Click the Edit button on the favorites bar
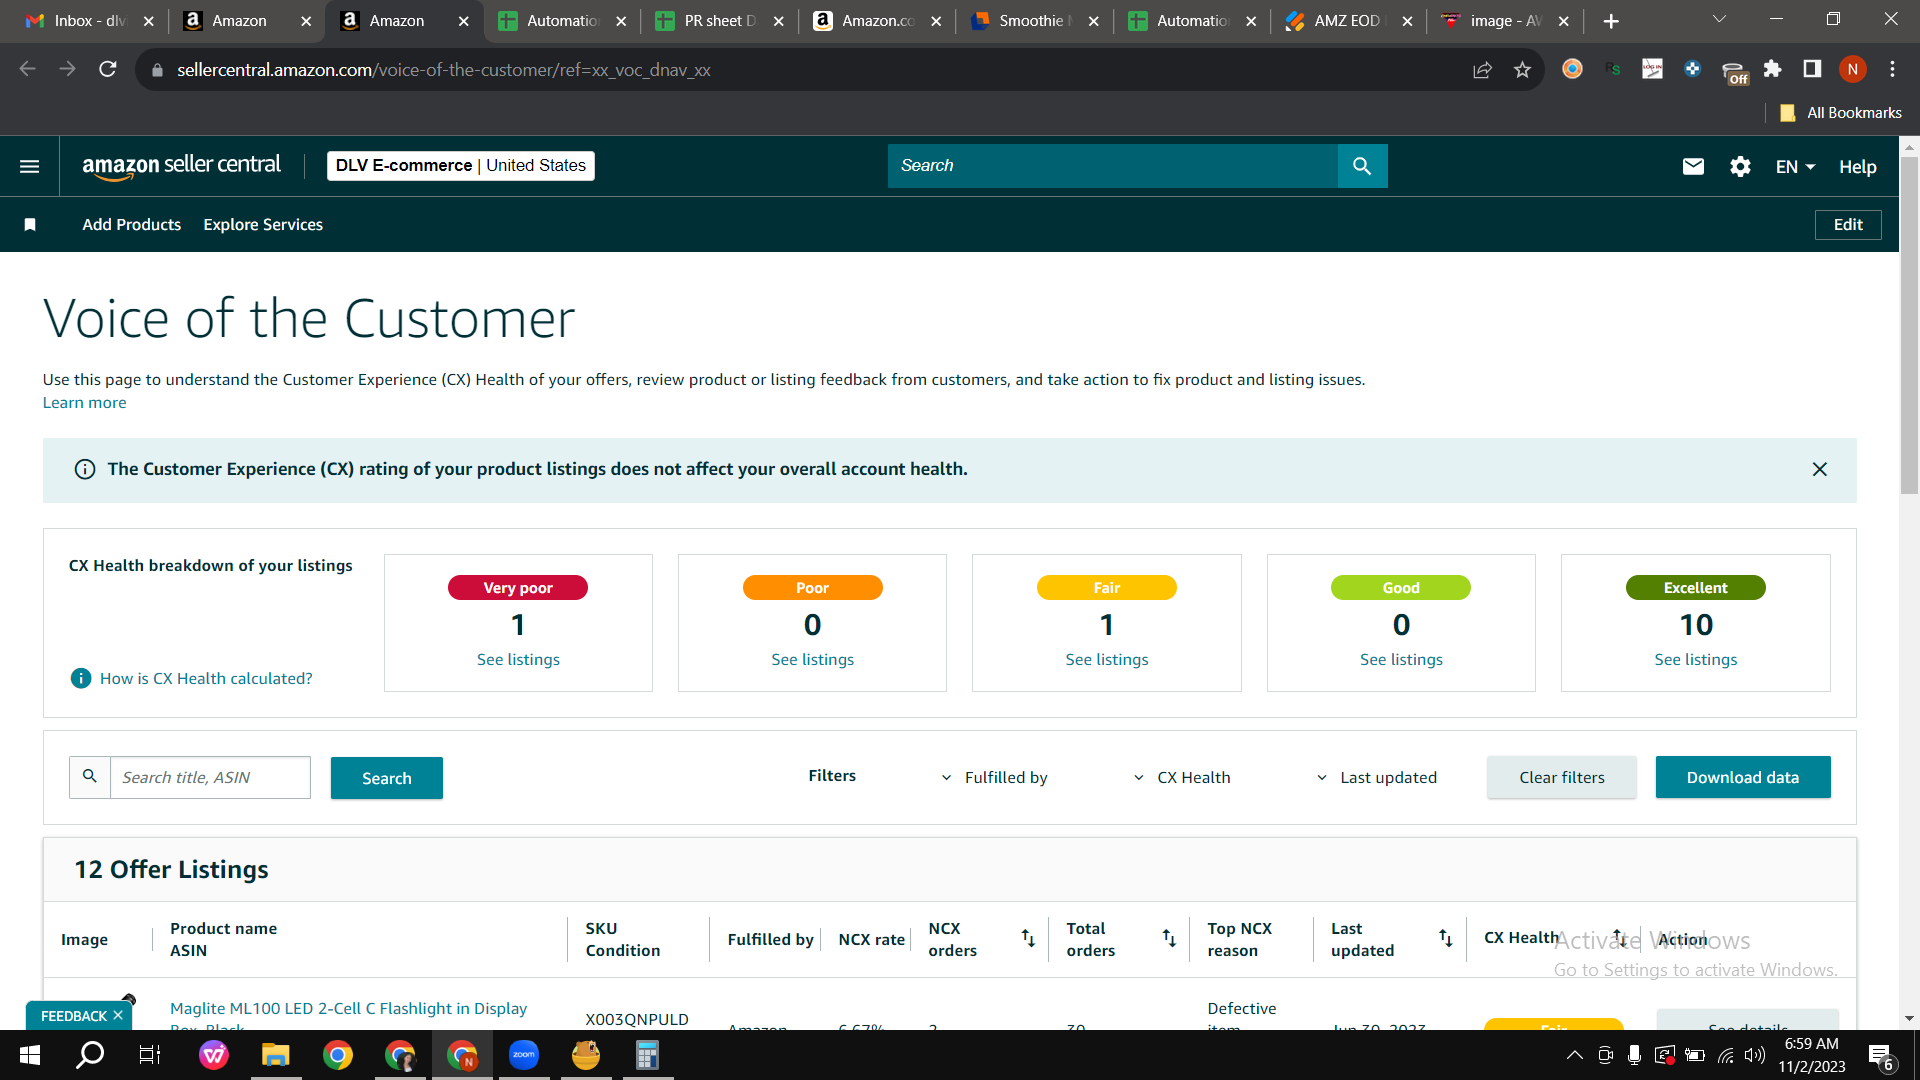 (1848, 225)
